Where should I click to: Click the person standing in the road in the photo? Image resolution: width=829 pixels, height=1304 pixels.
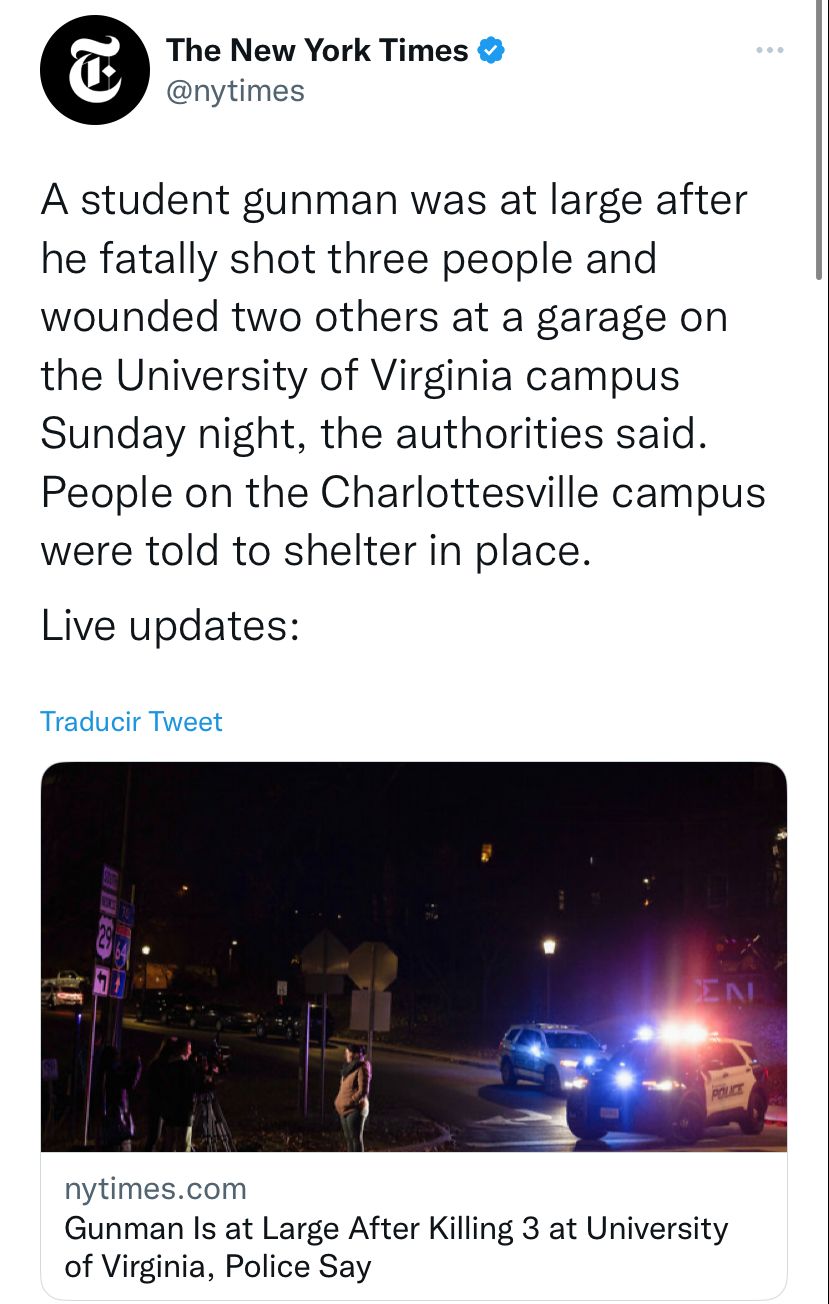point(352,1097)
